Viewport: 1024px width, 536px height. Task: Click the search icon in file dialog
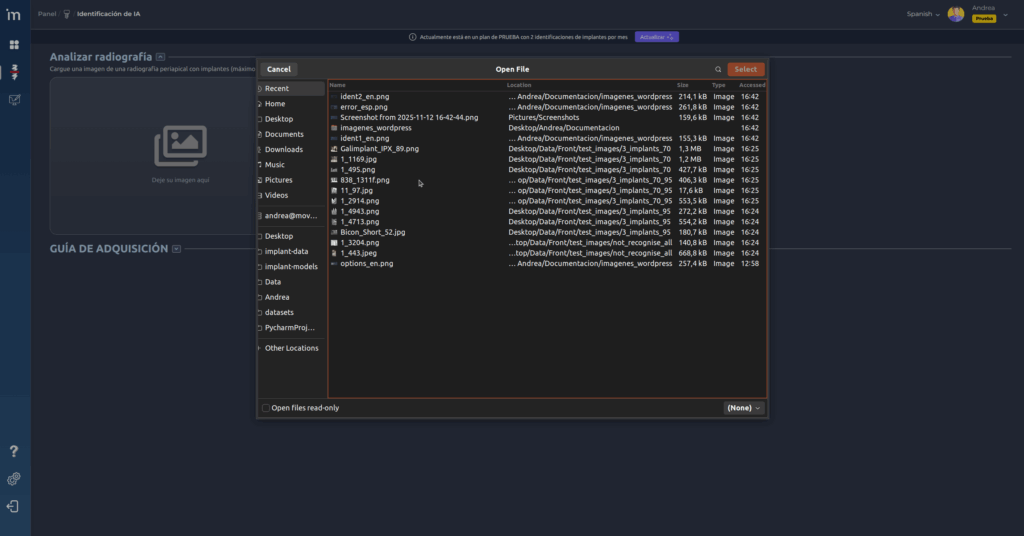718,69
